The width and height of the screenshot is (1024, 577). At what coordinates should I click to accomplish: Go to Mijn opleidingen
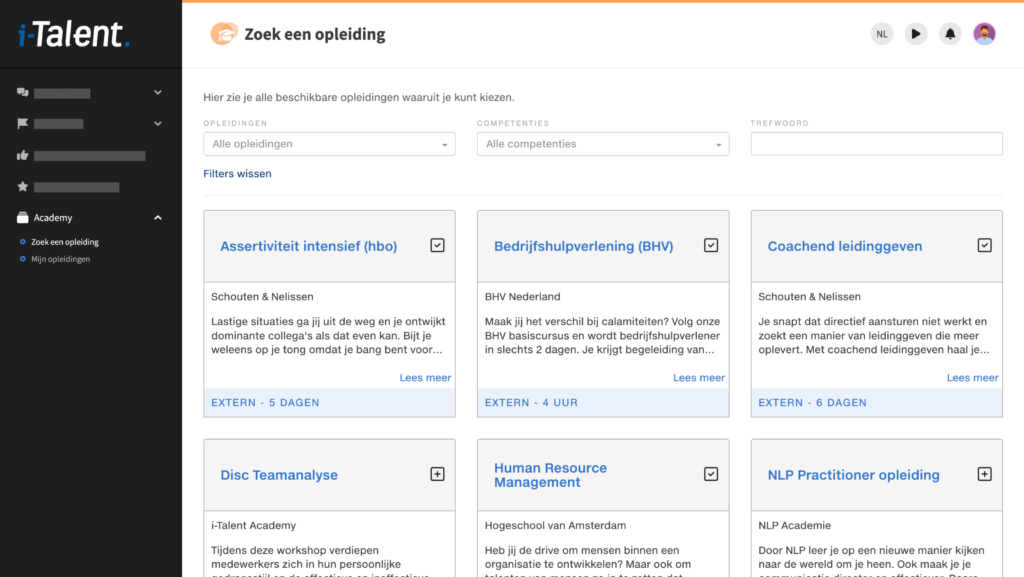pyautogui.click(x=60, y=259)
